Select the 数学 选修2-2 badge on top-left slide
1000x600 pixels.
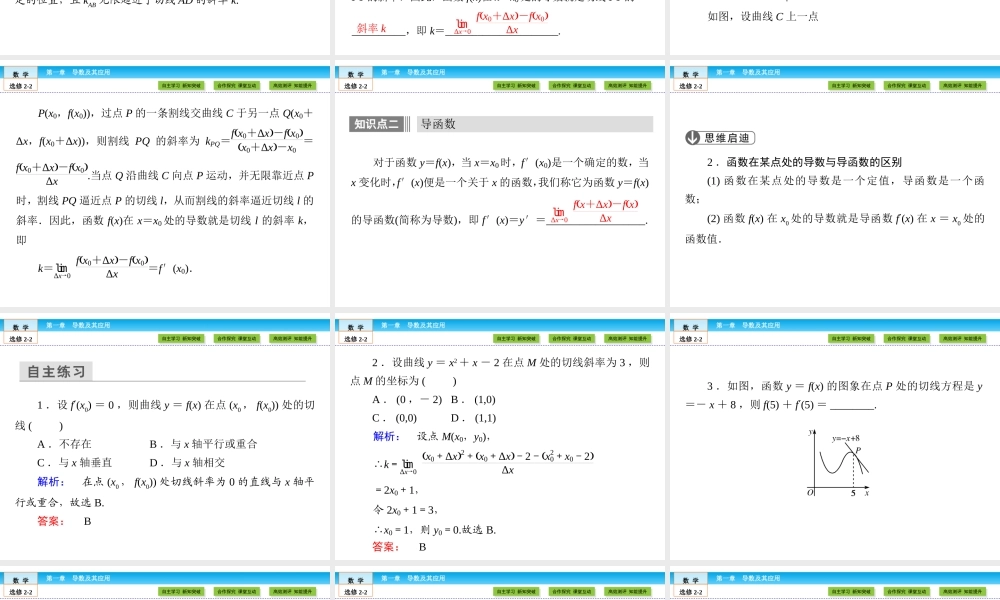(x=20, y=78)
